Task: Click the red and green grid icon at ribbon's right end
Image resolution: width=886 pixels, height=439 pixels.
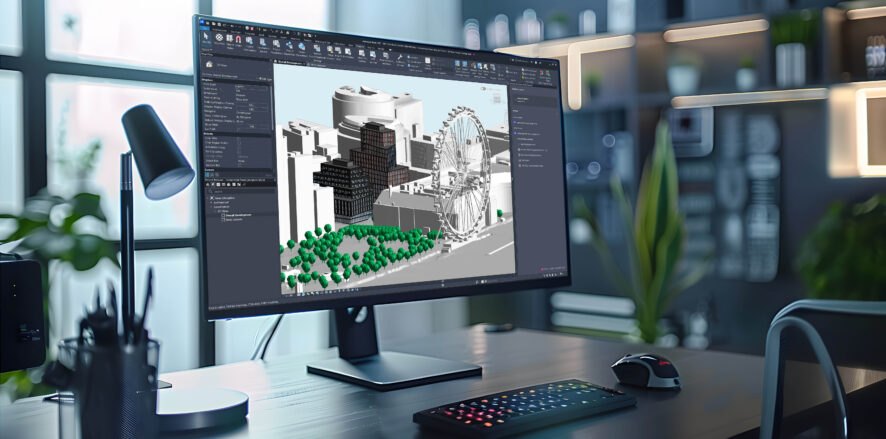Action: tap(548, 73)
